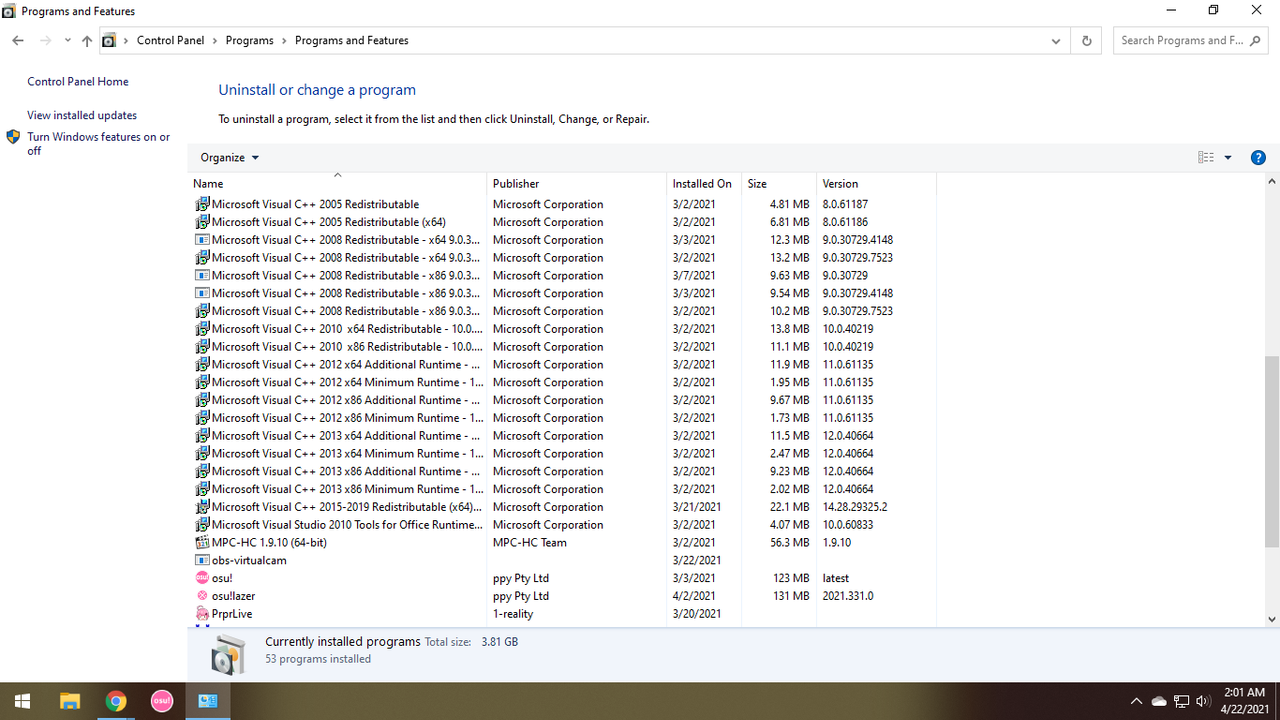Click Control Panel in the breadcrumb
Image resolution: width=1280 pixels, height=720 pixels.
point(170,41)
